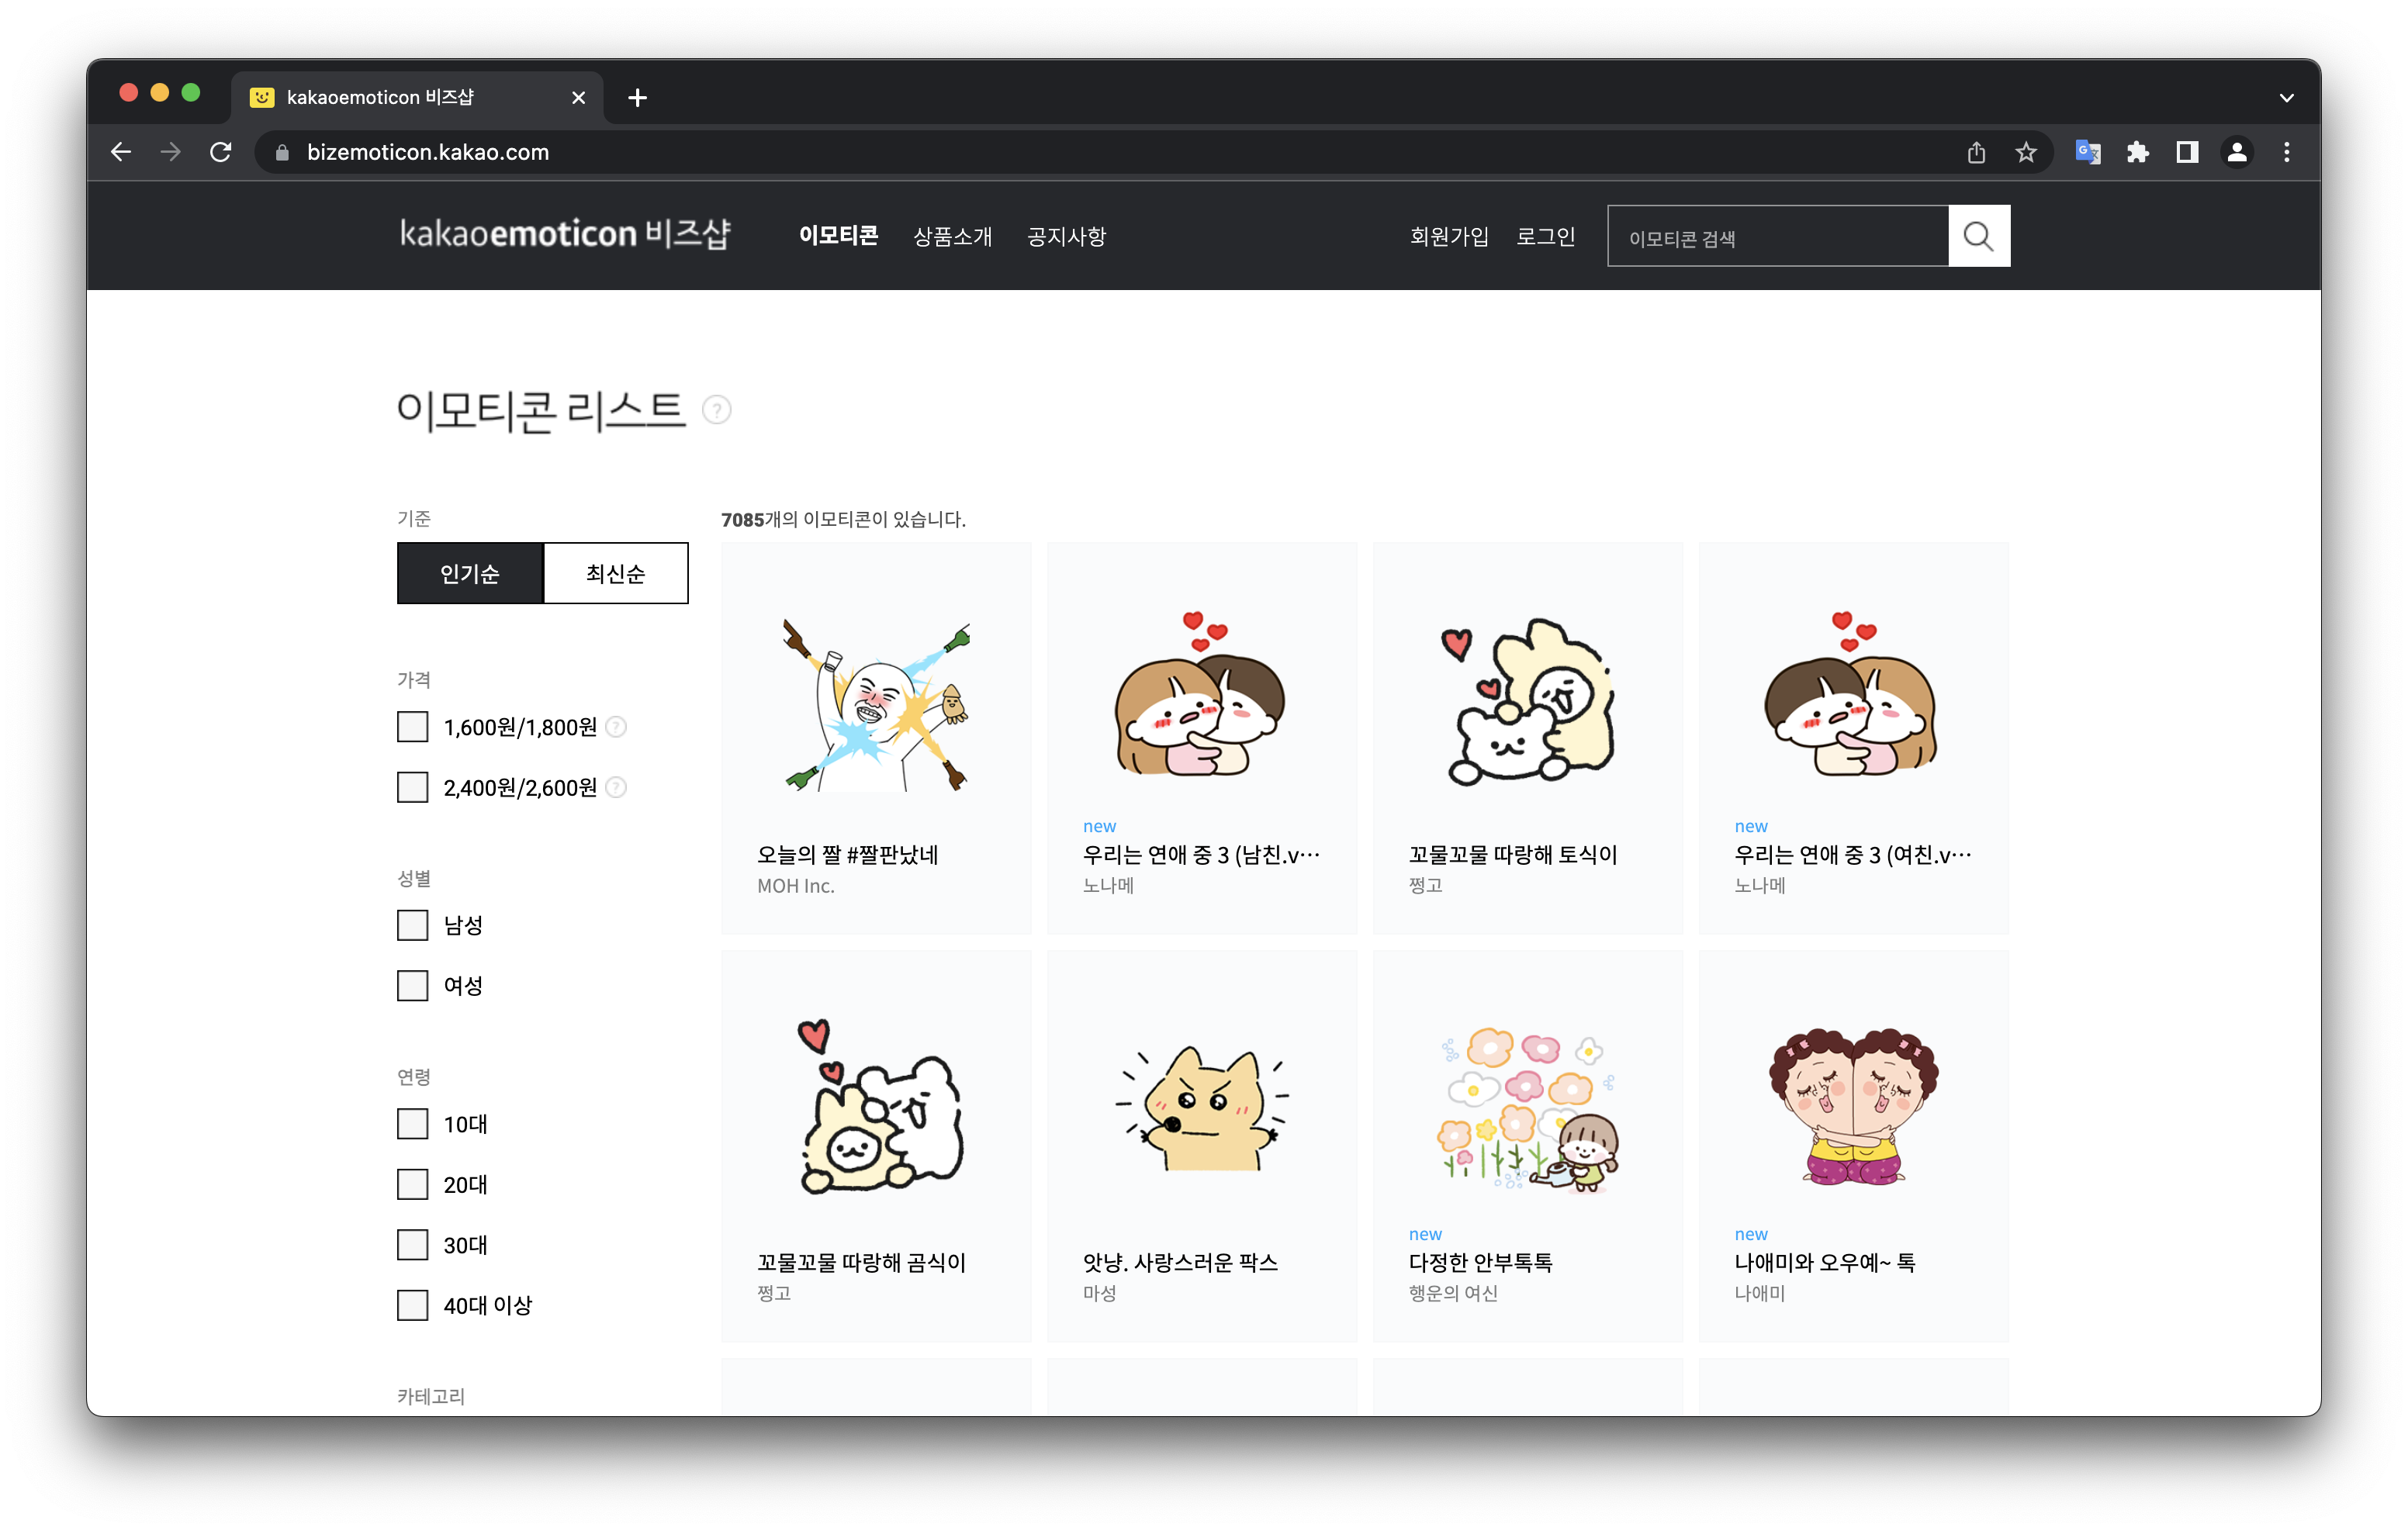Viewport: 2408px width, 1531px height.
Task: Open the help tooltip next to 이모티콘 리스트
Action: point(717,410)
